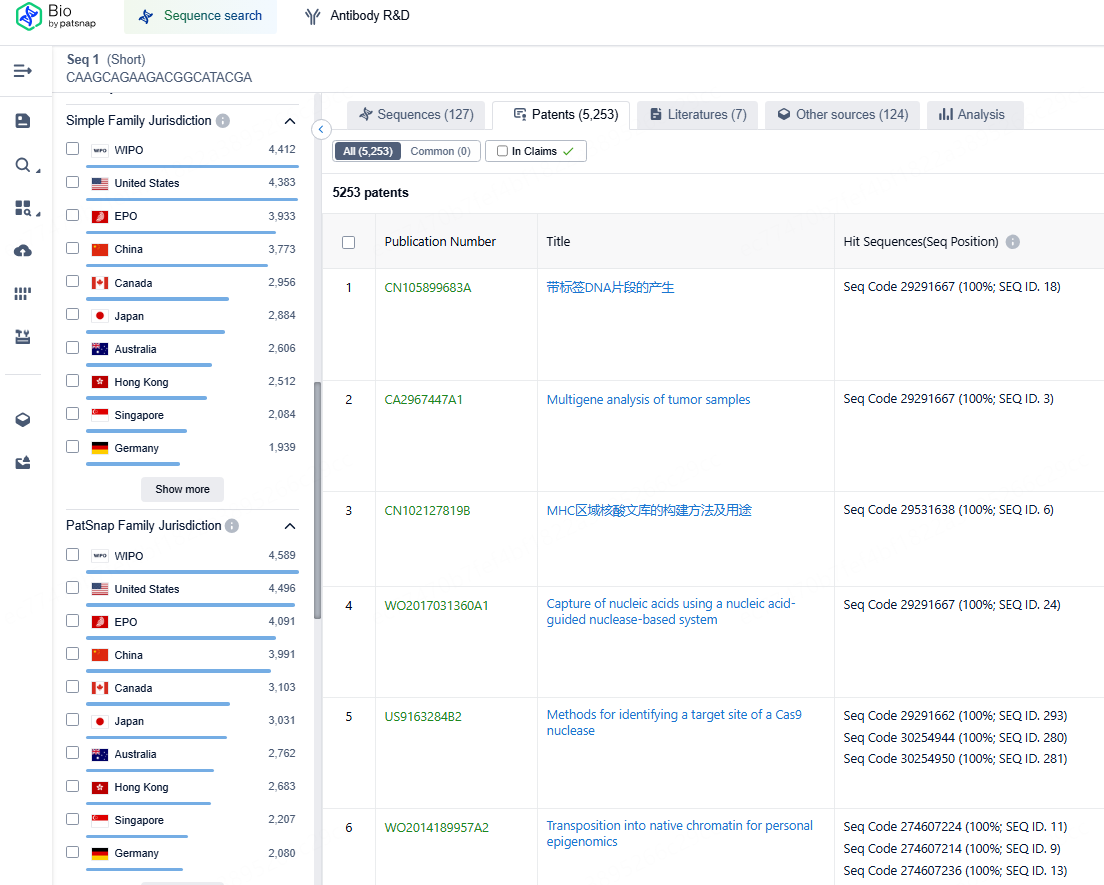Collapse the PatSnap Family Jurisdiction section
Image resolution: width=1104 pixels, height=885 pixels.
(290, 526)
